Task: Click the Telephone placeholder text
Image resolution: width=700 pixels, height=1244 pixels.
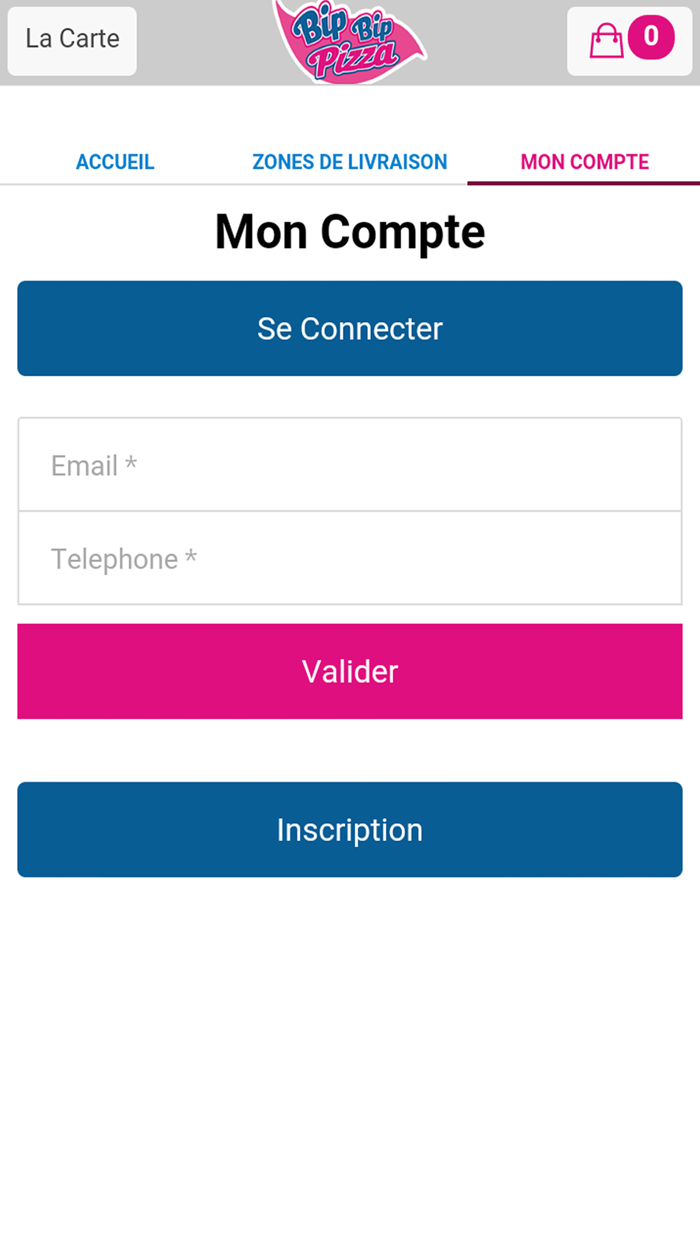Action: [x=114, y=559]
